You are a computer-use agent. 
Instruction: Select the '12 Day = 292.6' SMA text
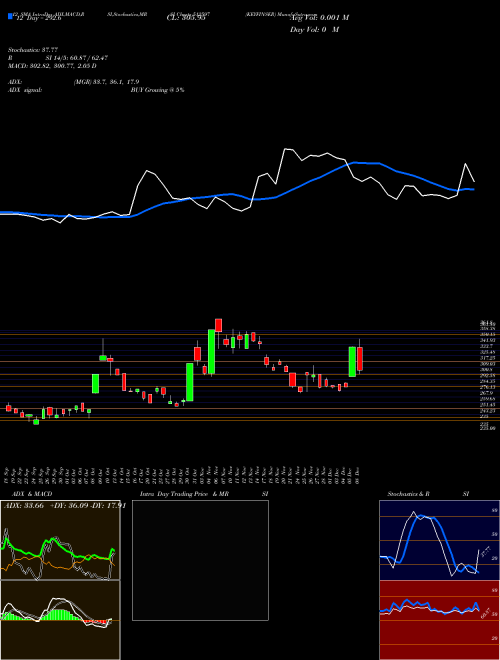pos(37,18)
